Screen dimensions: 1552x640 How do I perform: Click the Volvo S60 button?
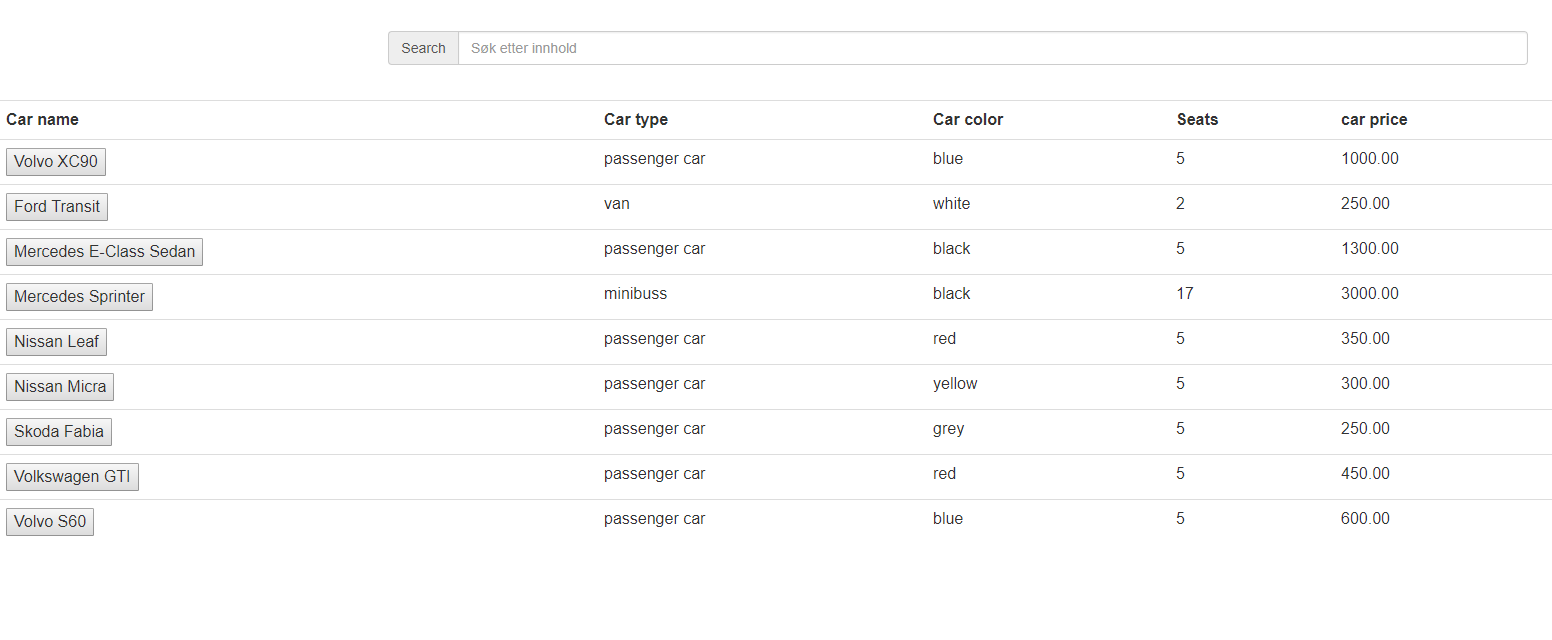point(50,521)
